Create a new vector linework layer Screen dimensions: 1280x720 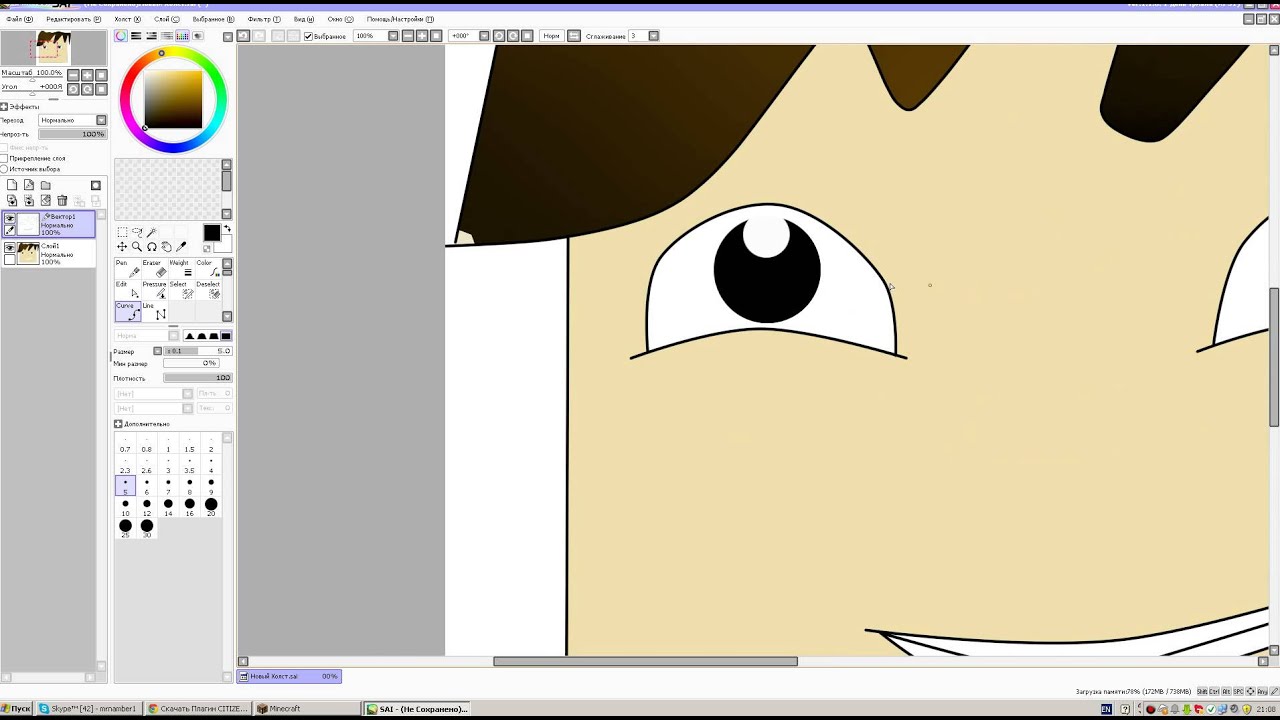click(29, 185)
